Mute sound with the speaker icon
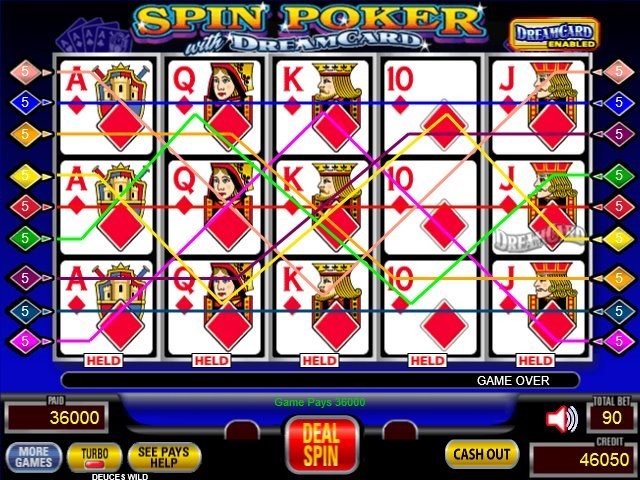 pos(562,418)
